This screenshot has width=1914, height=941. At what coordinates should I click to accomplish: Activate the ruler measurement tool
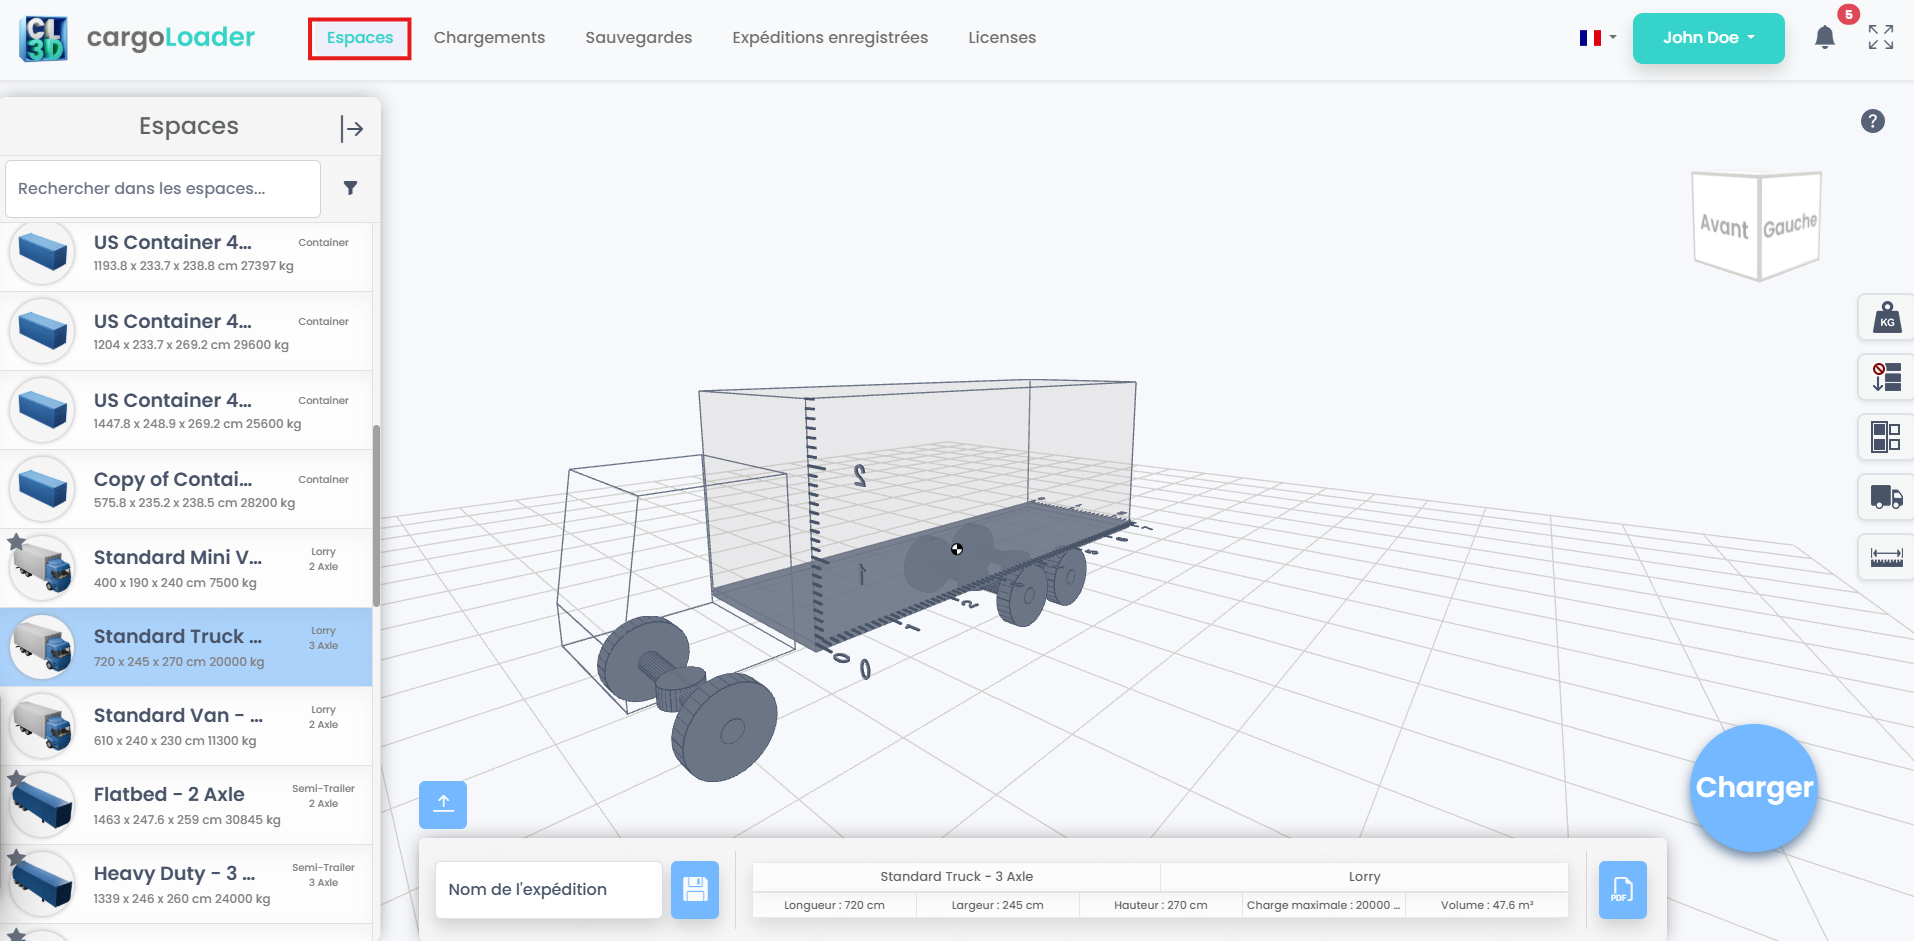tap(1886, 556)
